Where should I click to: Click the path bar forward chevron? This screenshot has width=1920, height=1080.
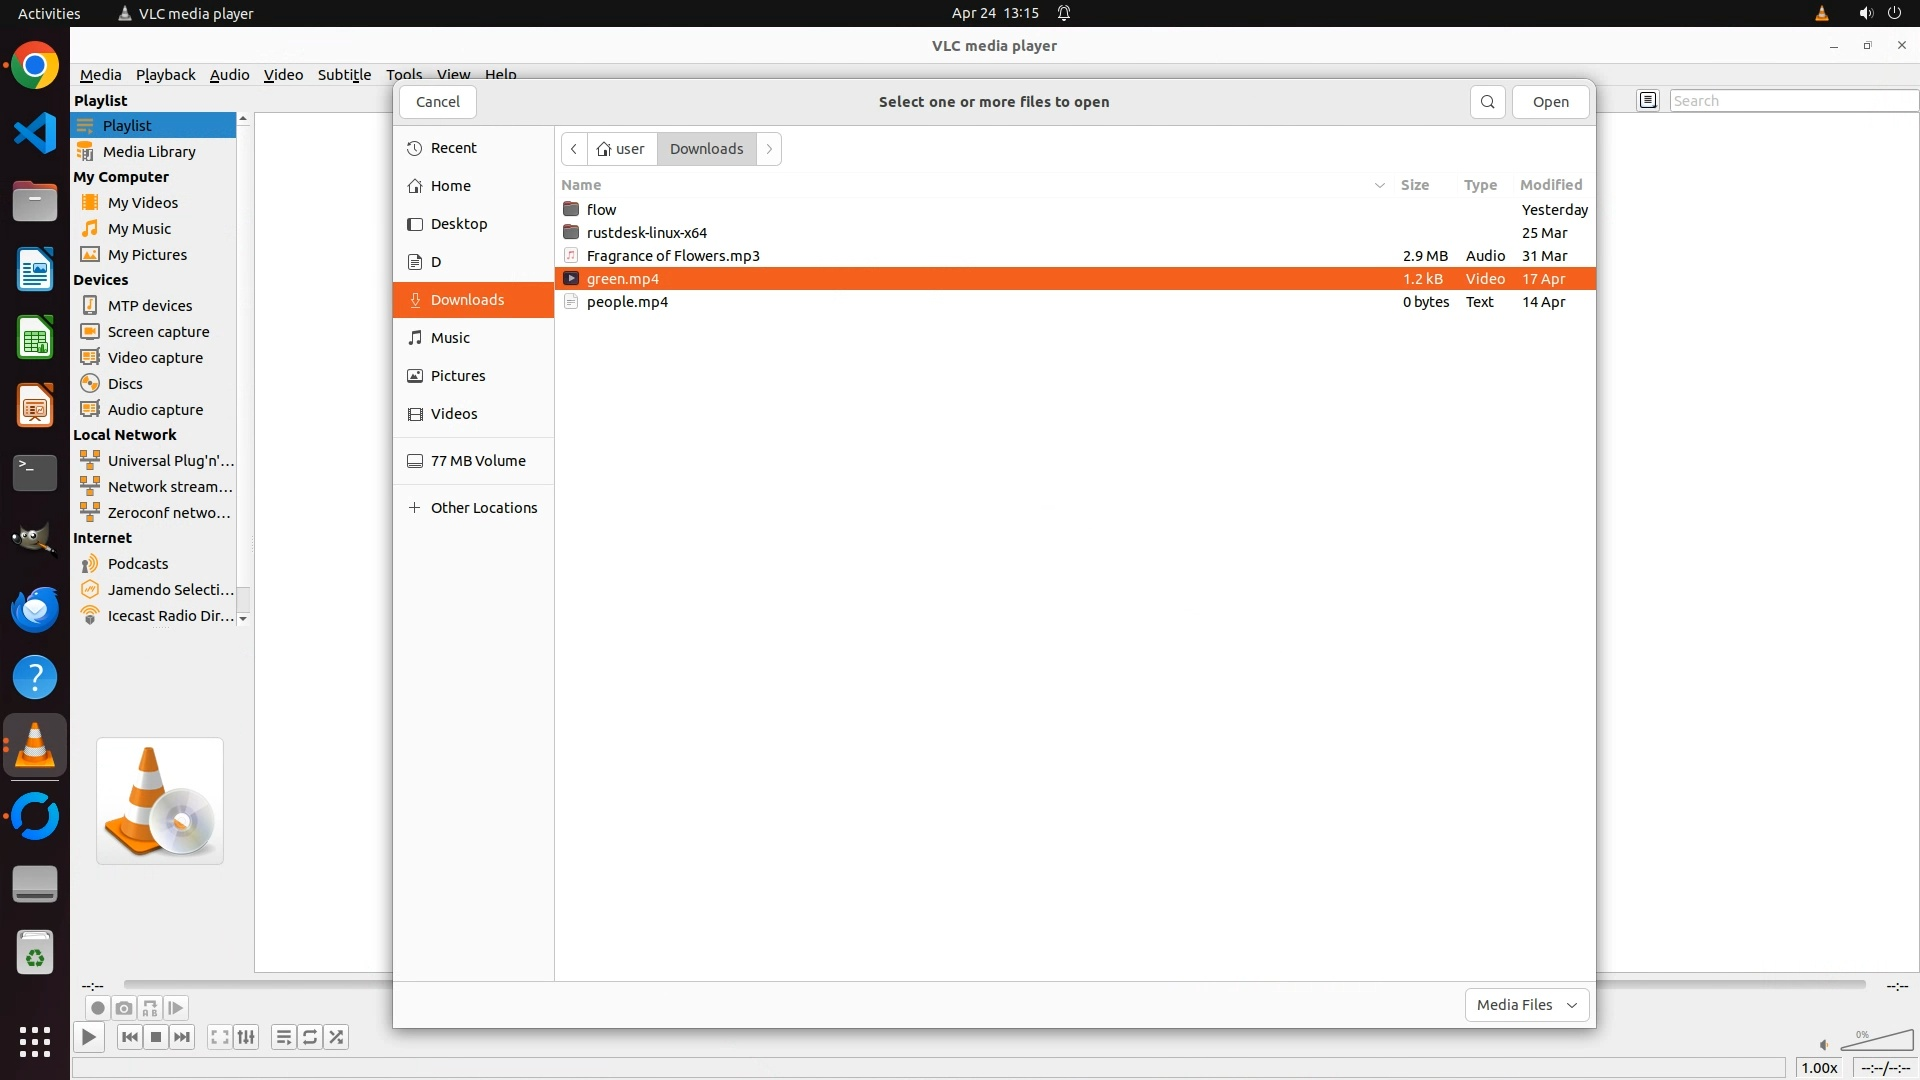[769, 149]
